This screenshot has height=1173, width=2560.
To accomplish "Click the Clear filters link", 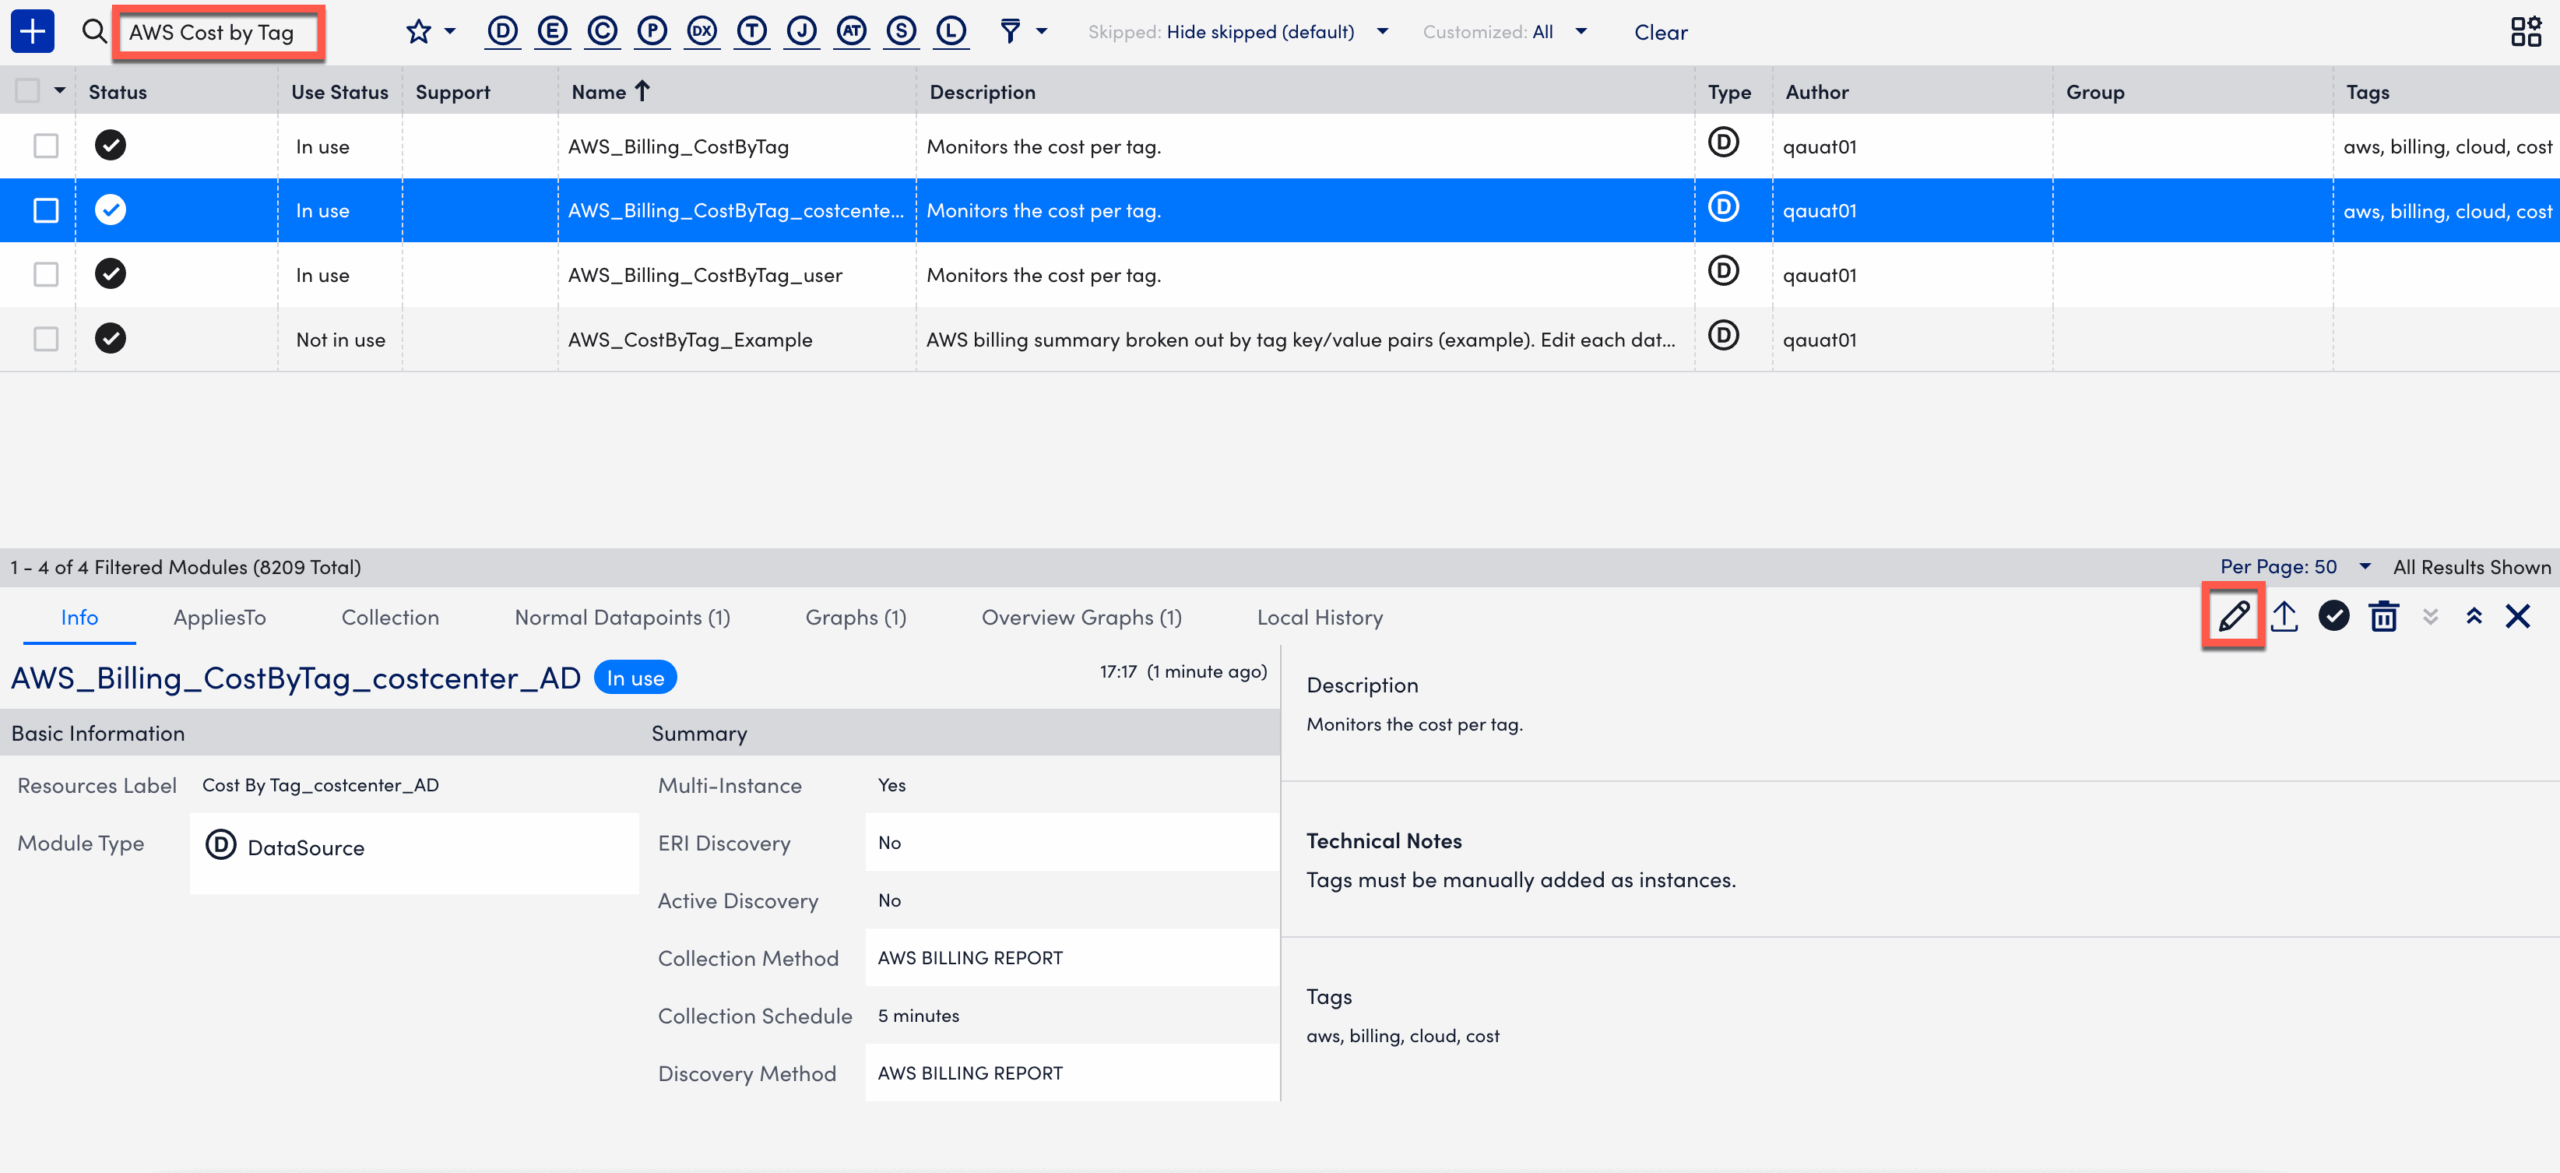I will pyautogui.click(x=1660, y=32).
